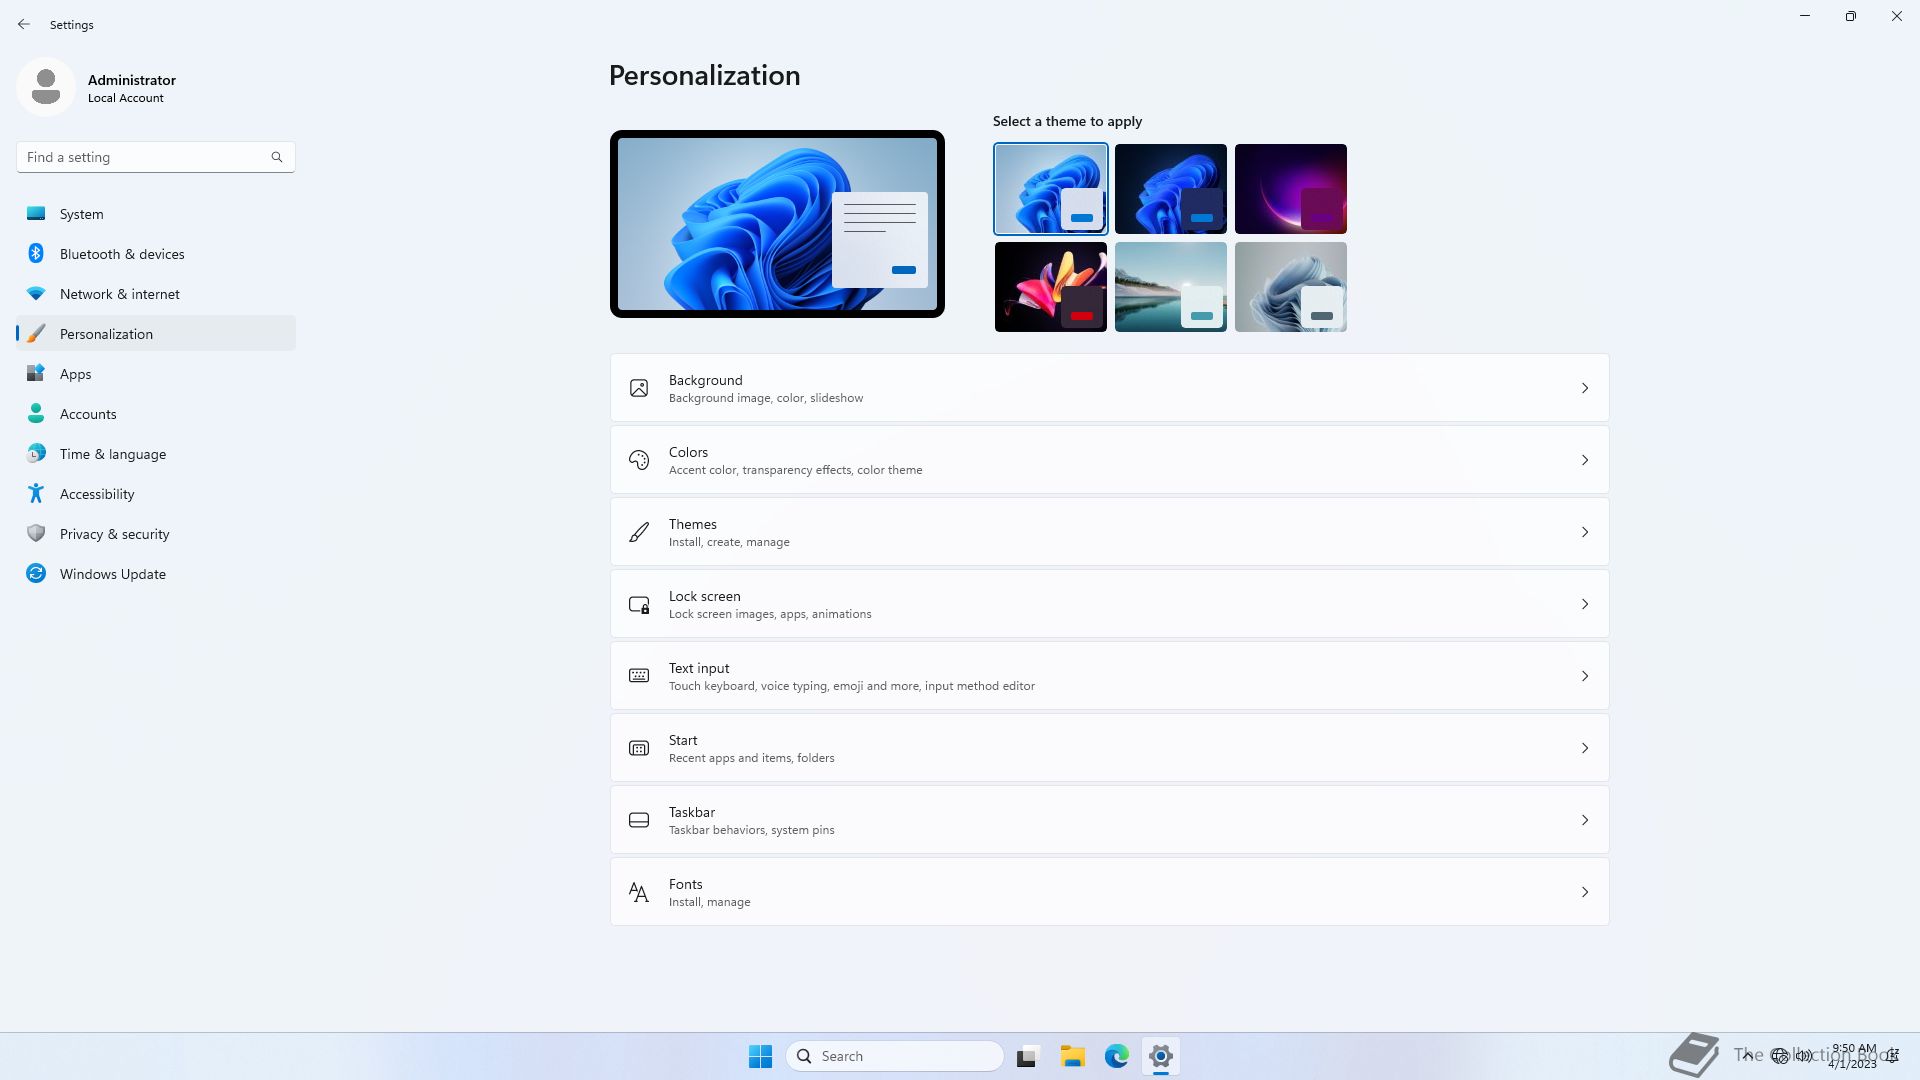1920x1080 pixels.
Task: Click the Network wifi icon in sidebar
Action: (x=36, y=293)
